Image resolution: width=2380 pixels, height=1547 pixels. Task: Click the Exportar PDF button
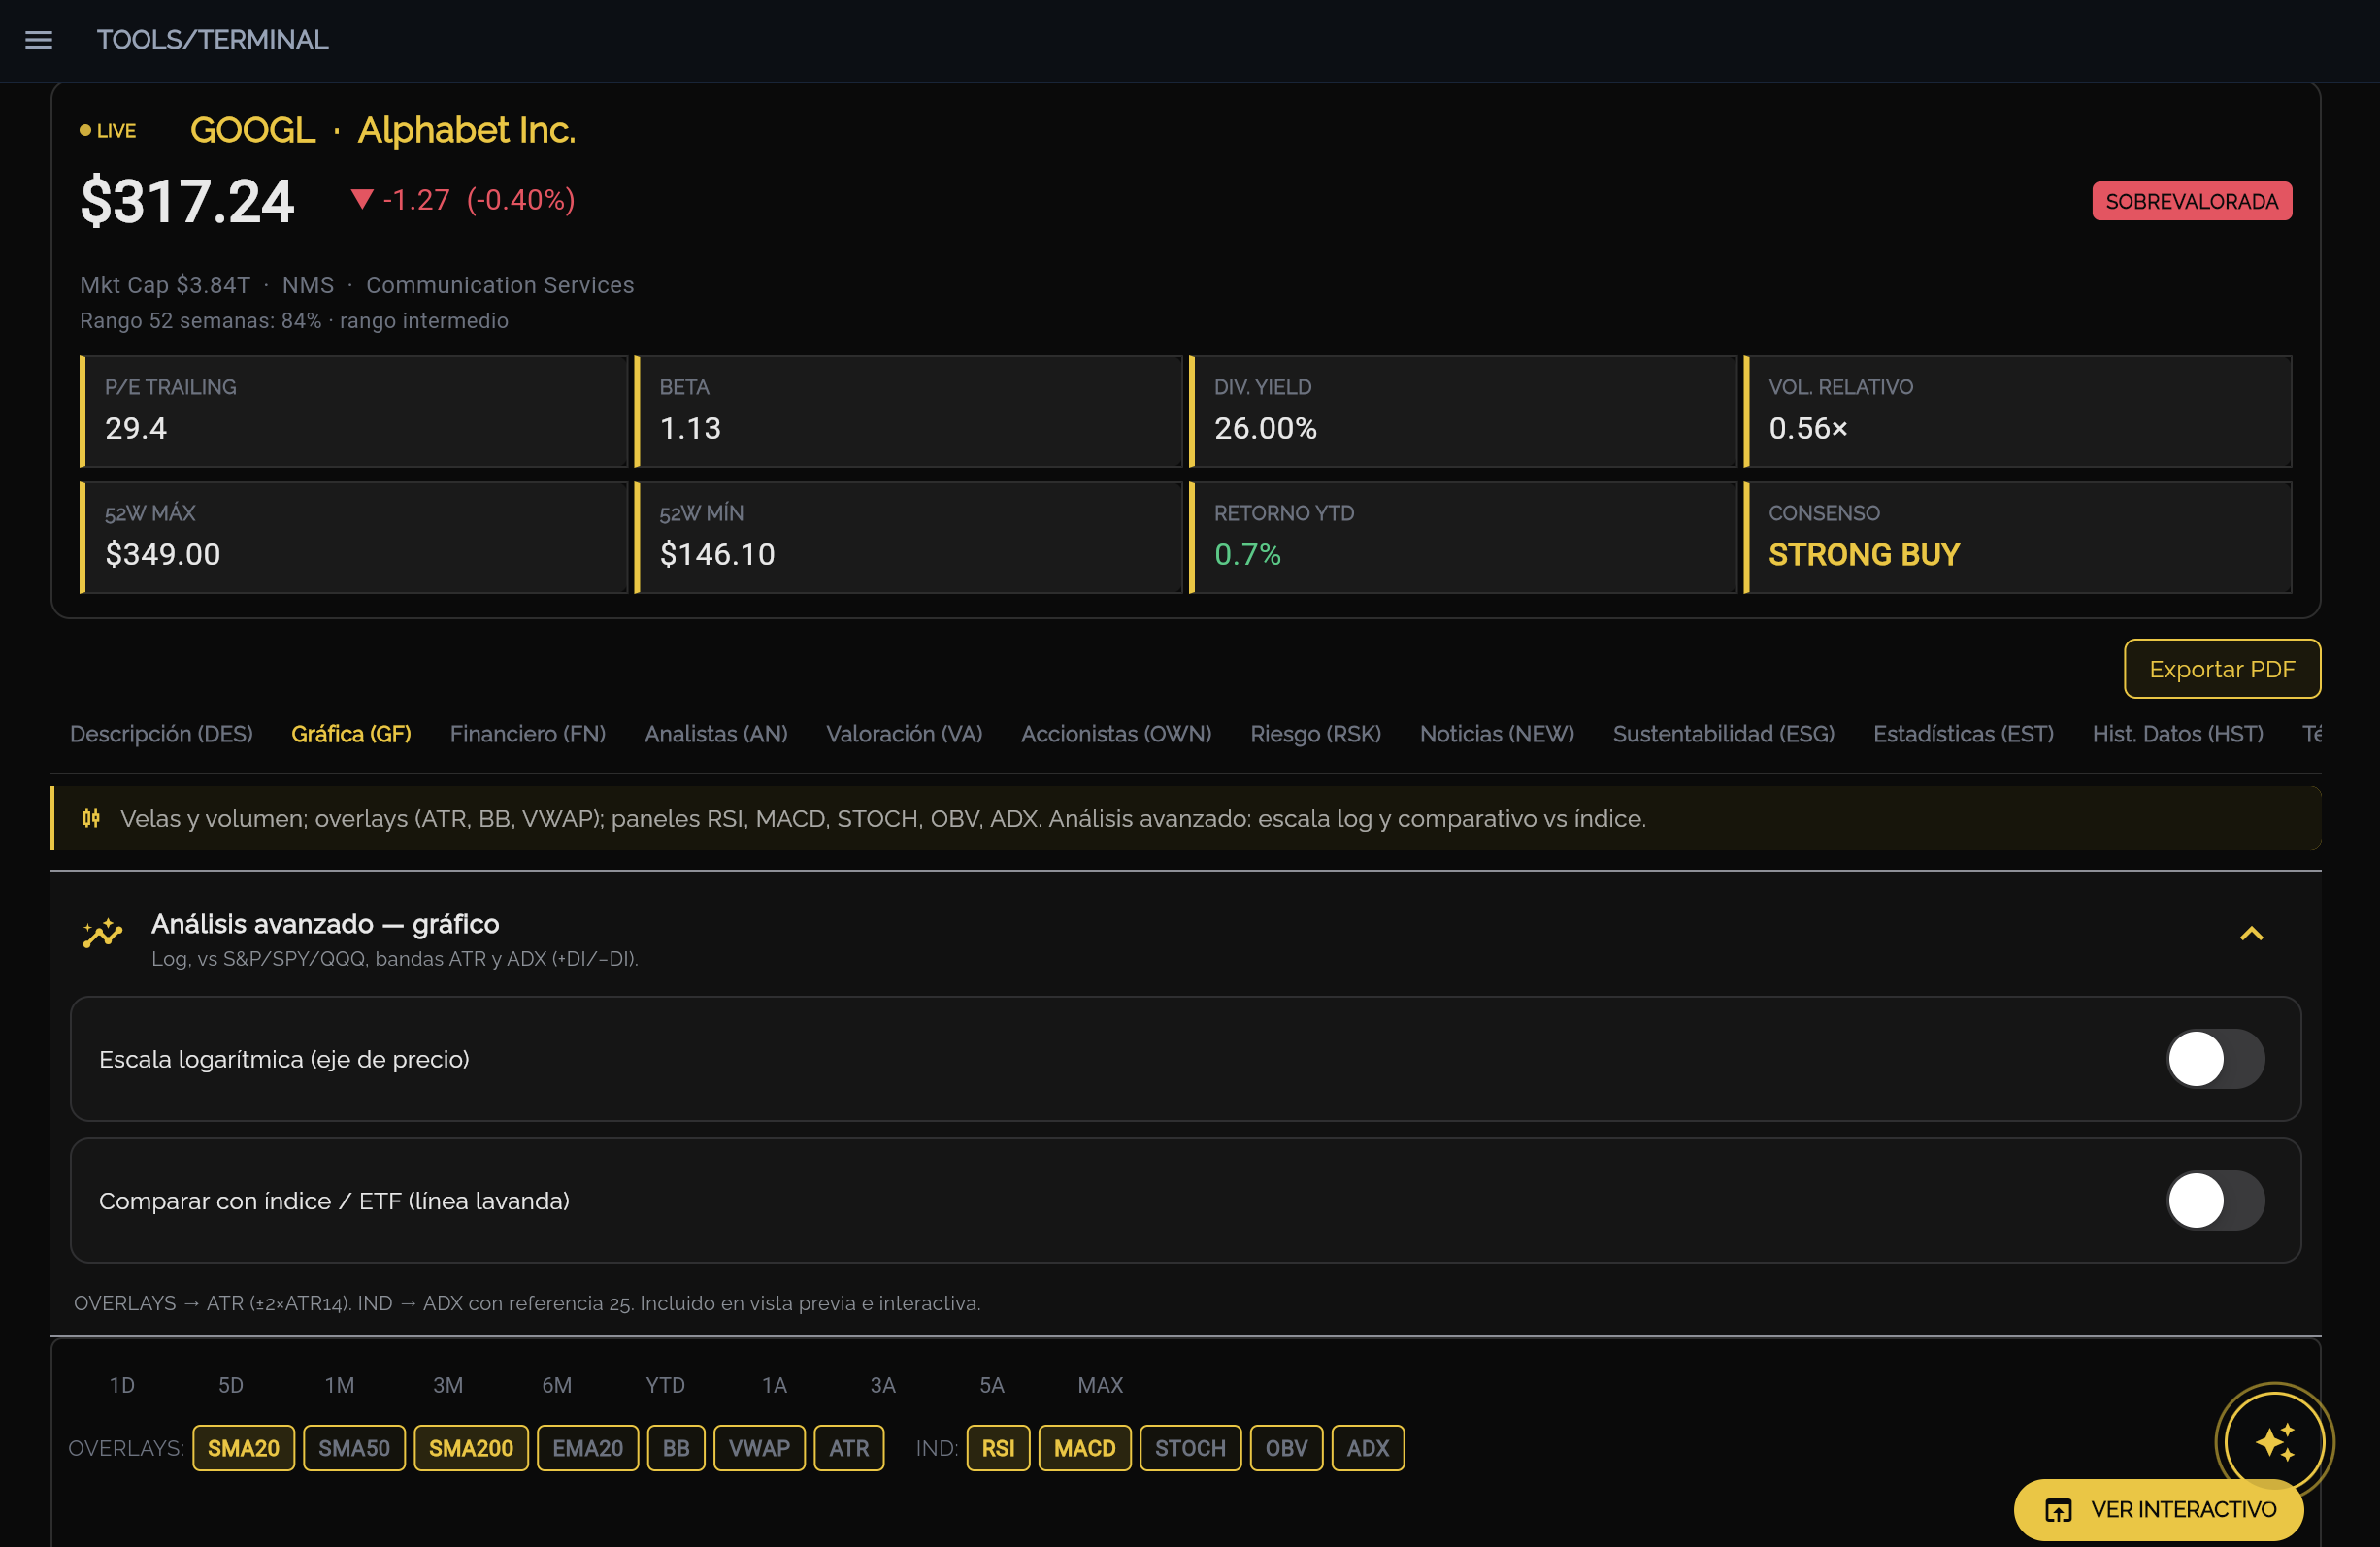2222,669
